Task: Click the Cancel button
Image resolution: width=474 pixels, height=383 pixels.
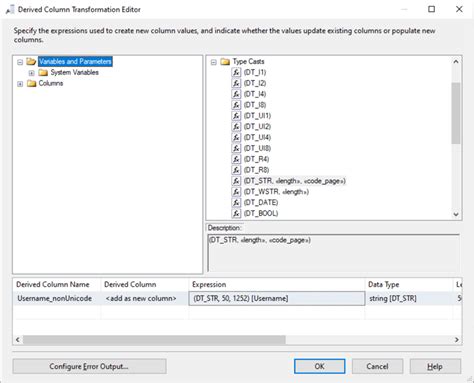Action: 377,366
